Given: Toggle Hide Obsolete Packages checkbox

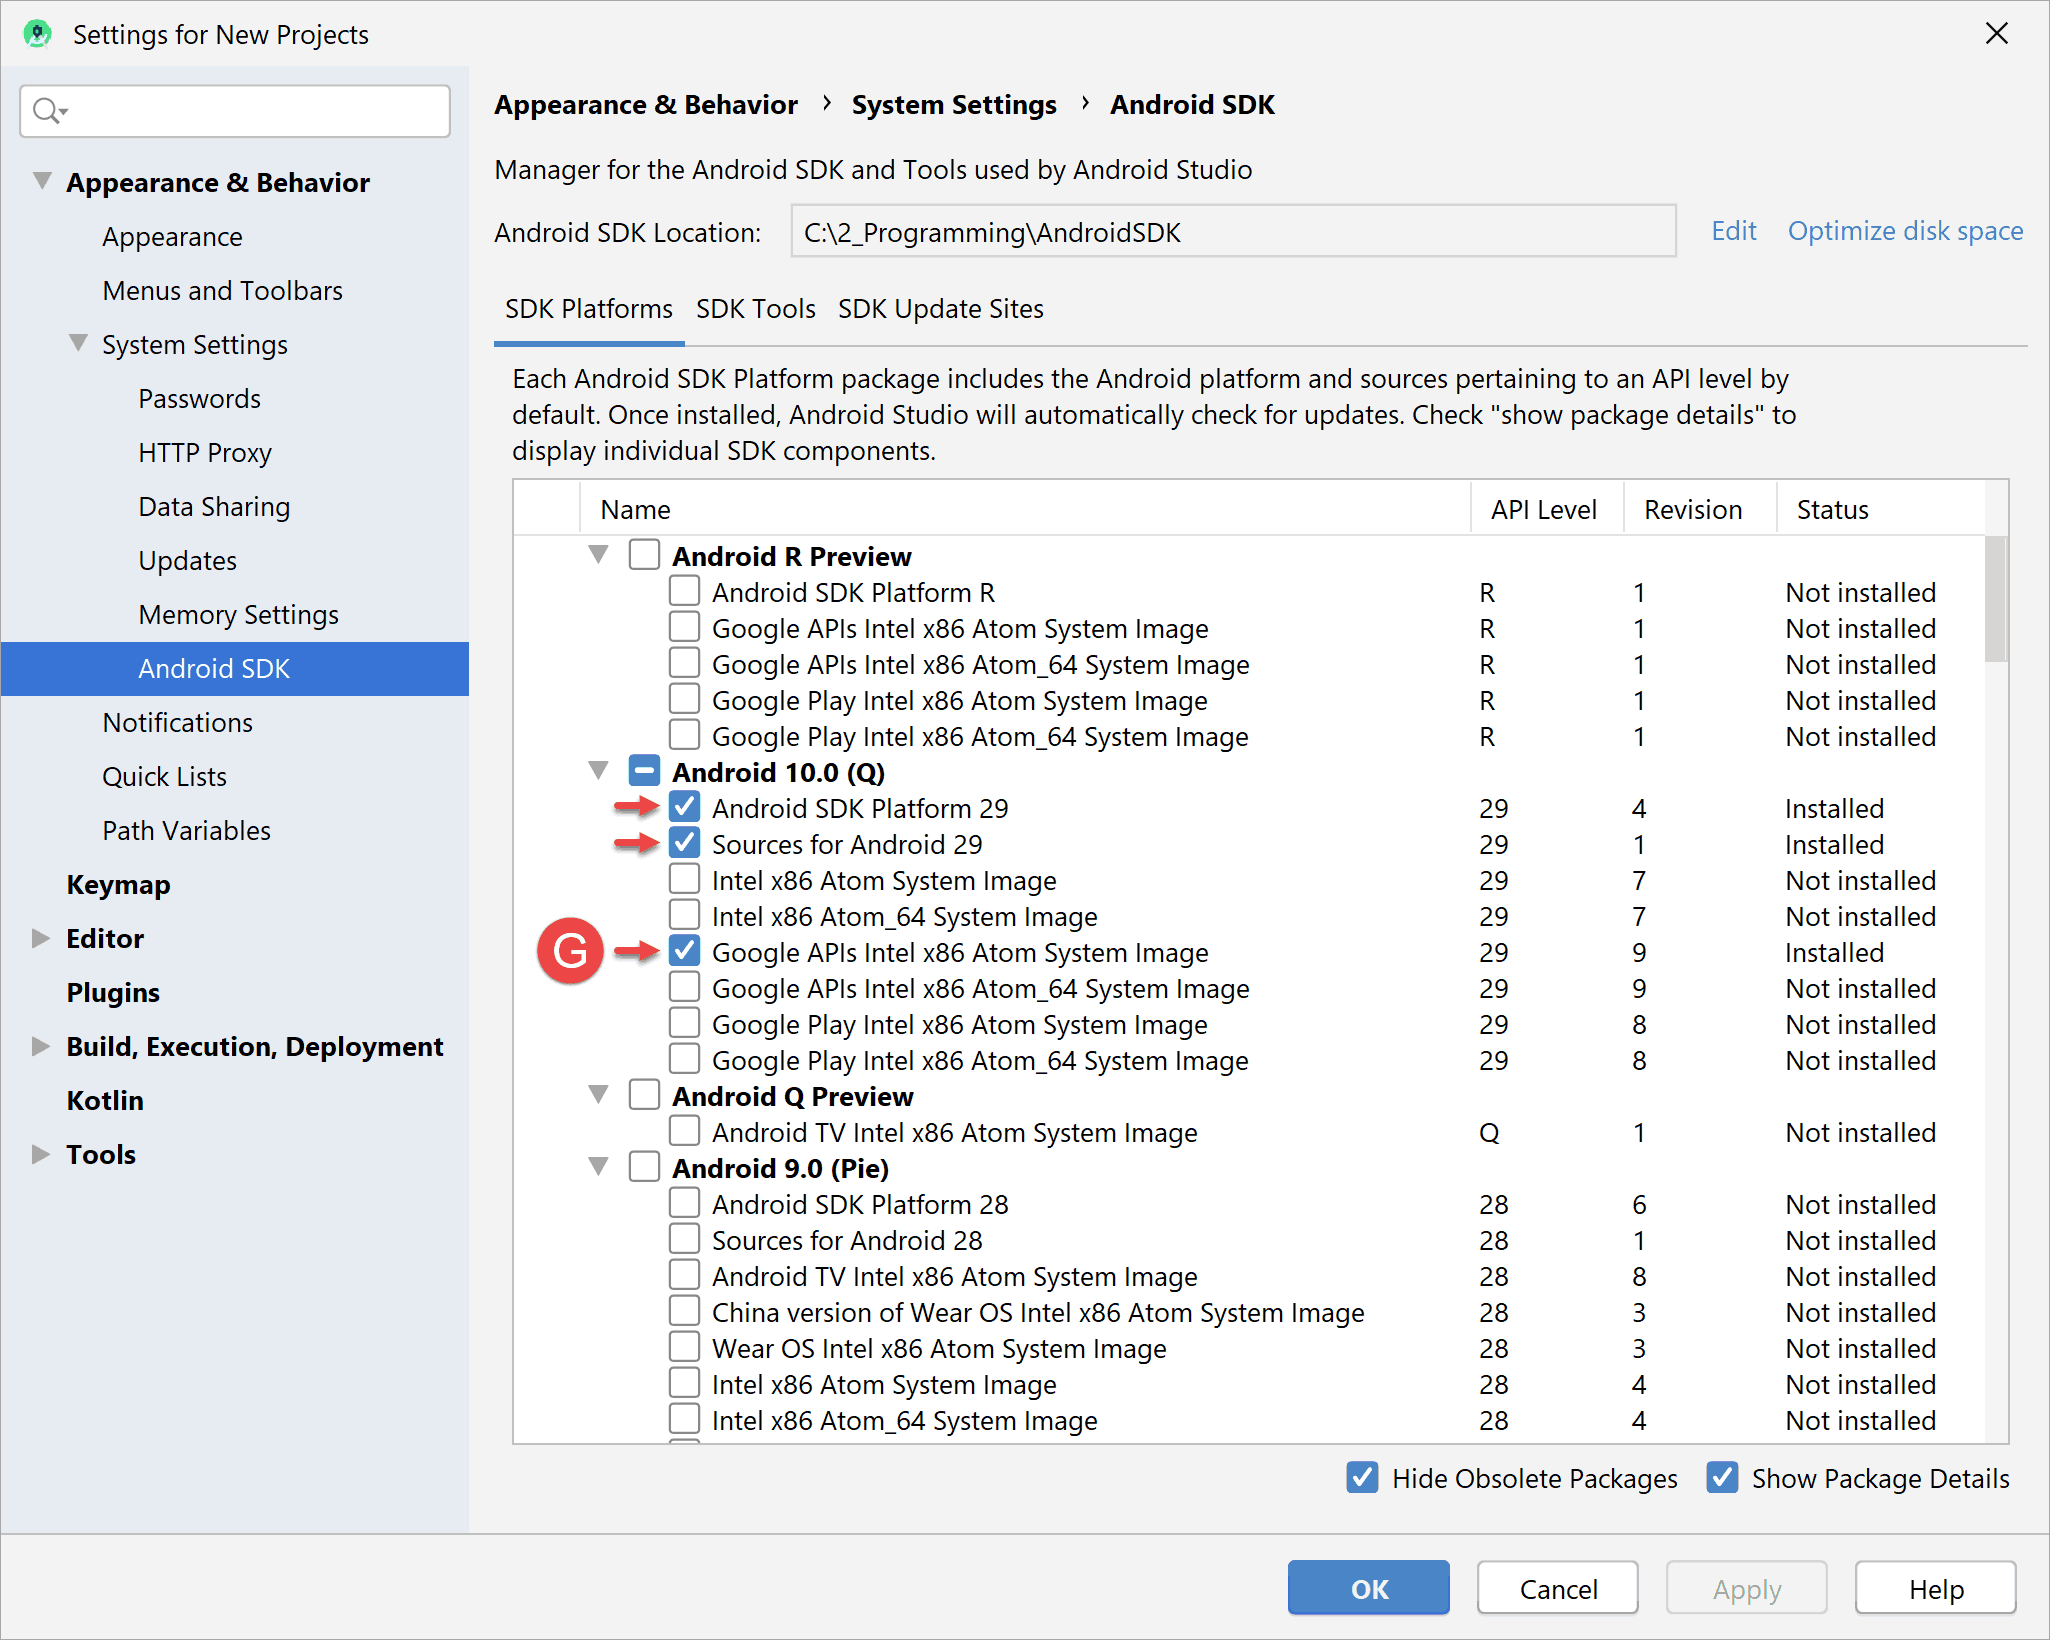Looking at the screenshot, I should tap(1362, 1477).
